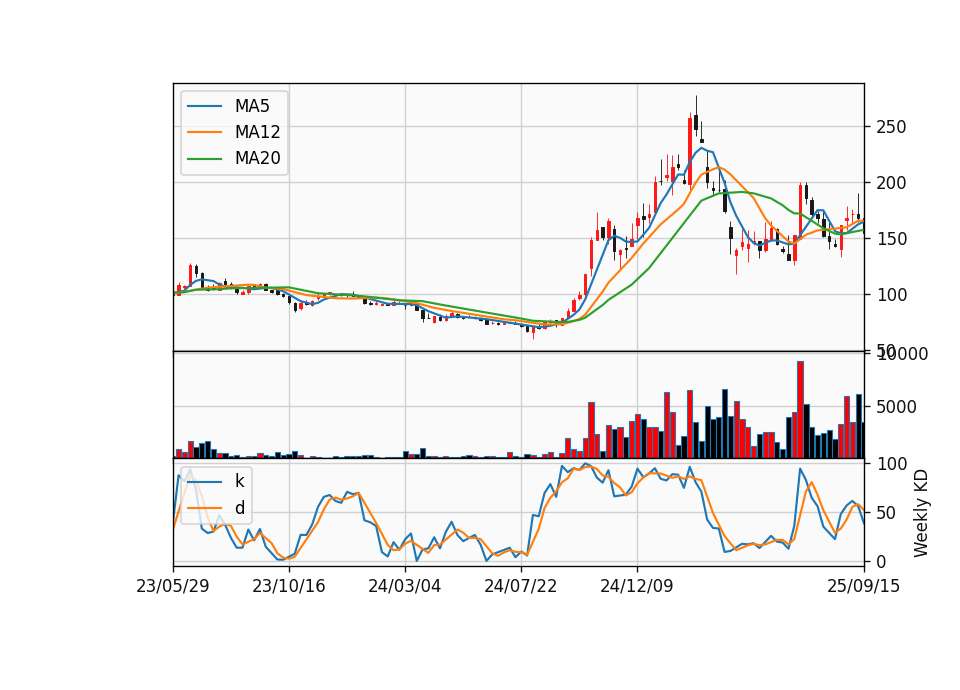The image size is (960, 690).
Task: Click the orange MA12 legend line sample
Action: click(x=204, y=132)
